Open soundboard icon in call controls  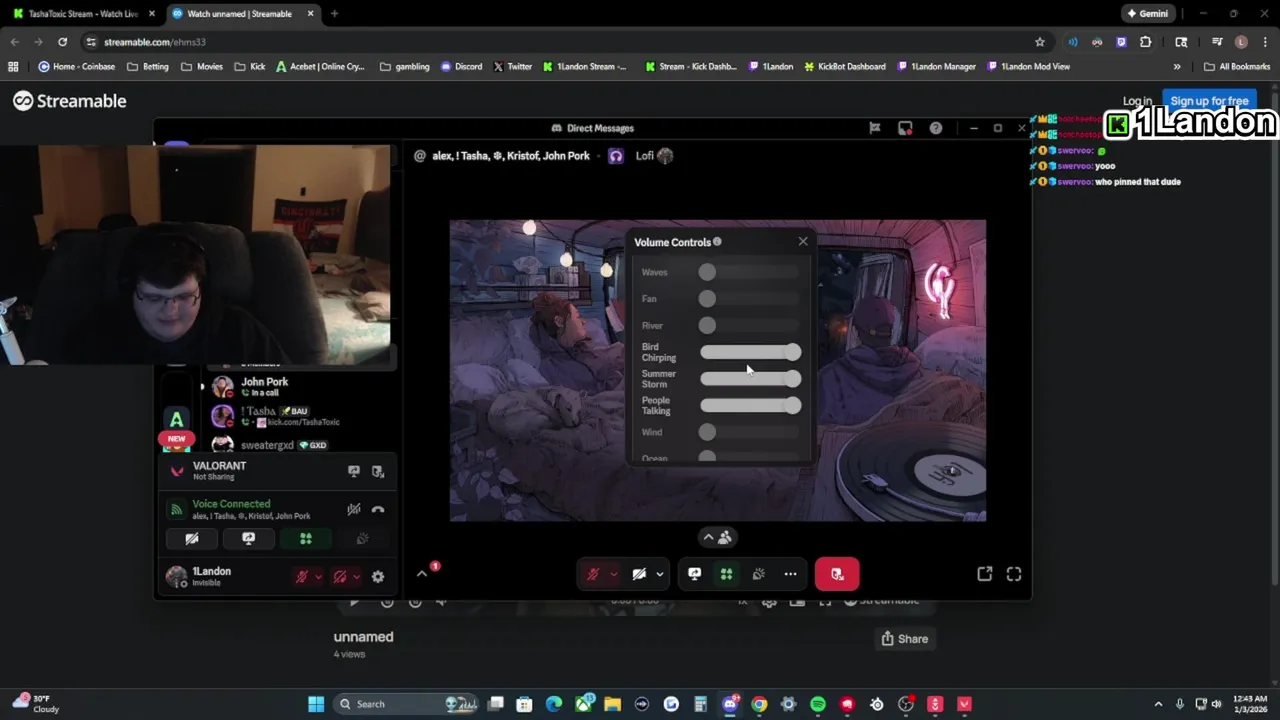(758, 574)
